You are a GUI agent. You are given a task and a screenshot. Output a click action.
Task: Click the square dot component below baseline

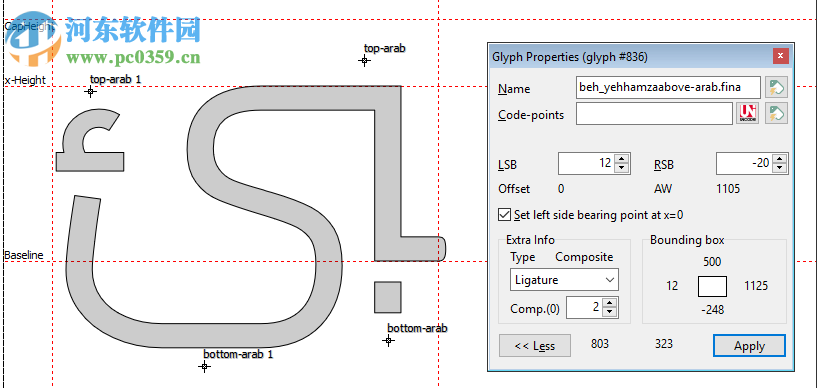pos(388,297)
